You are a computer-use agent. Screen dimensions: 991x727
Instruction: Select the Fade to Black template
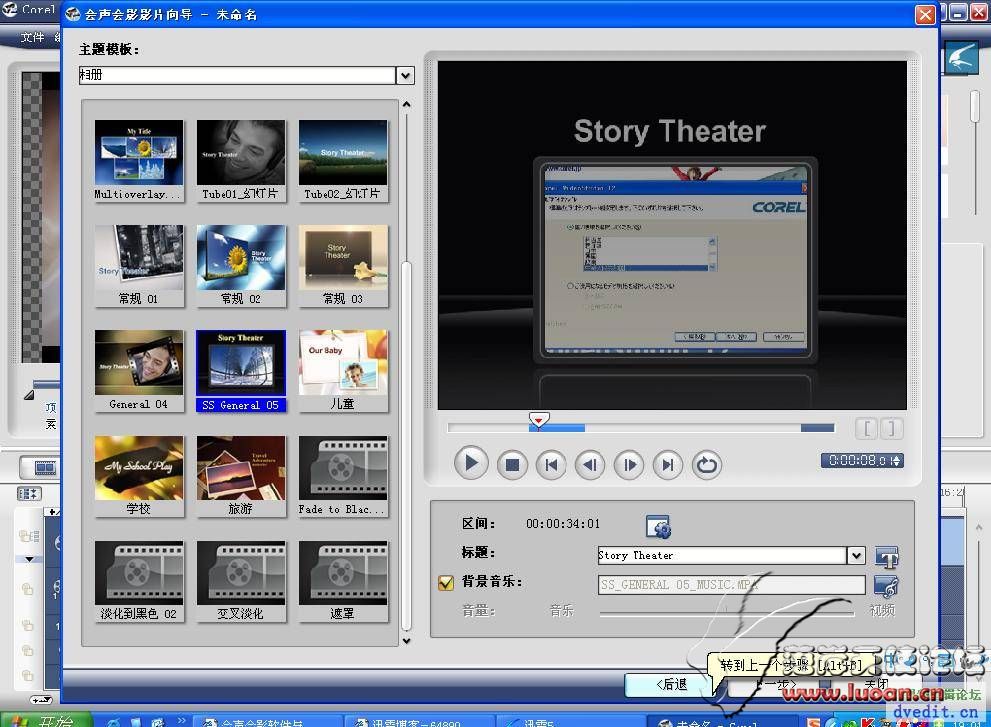343,476
